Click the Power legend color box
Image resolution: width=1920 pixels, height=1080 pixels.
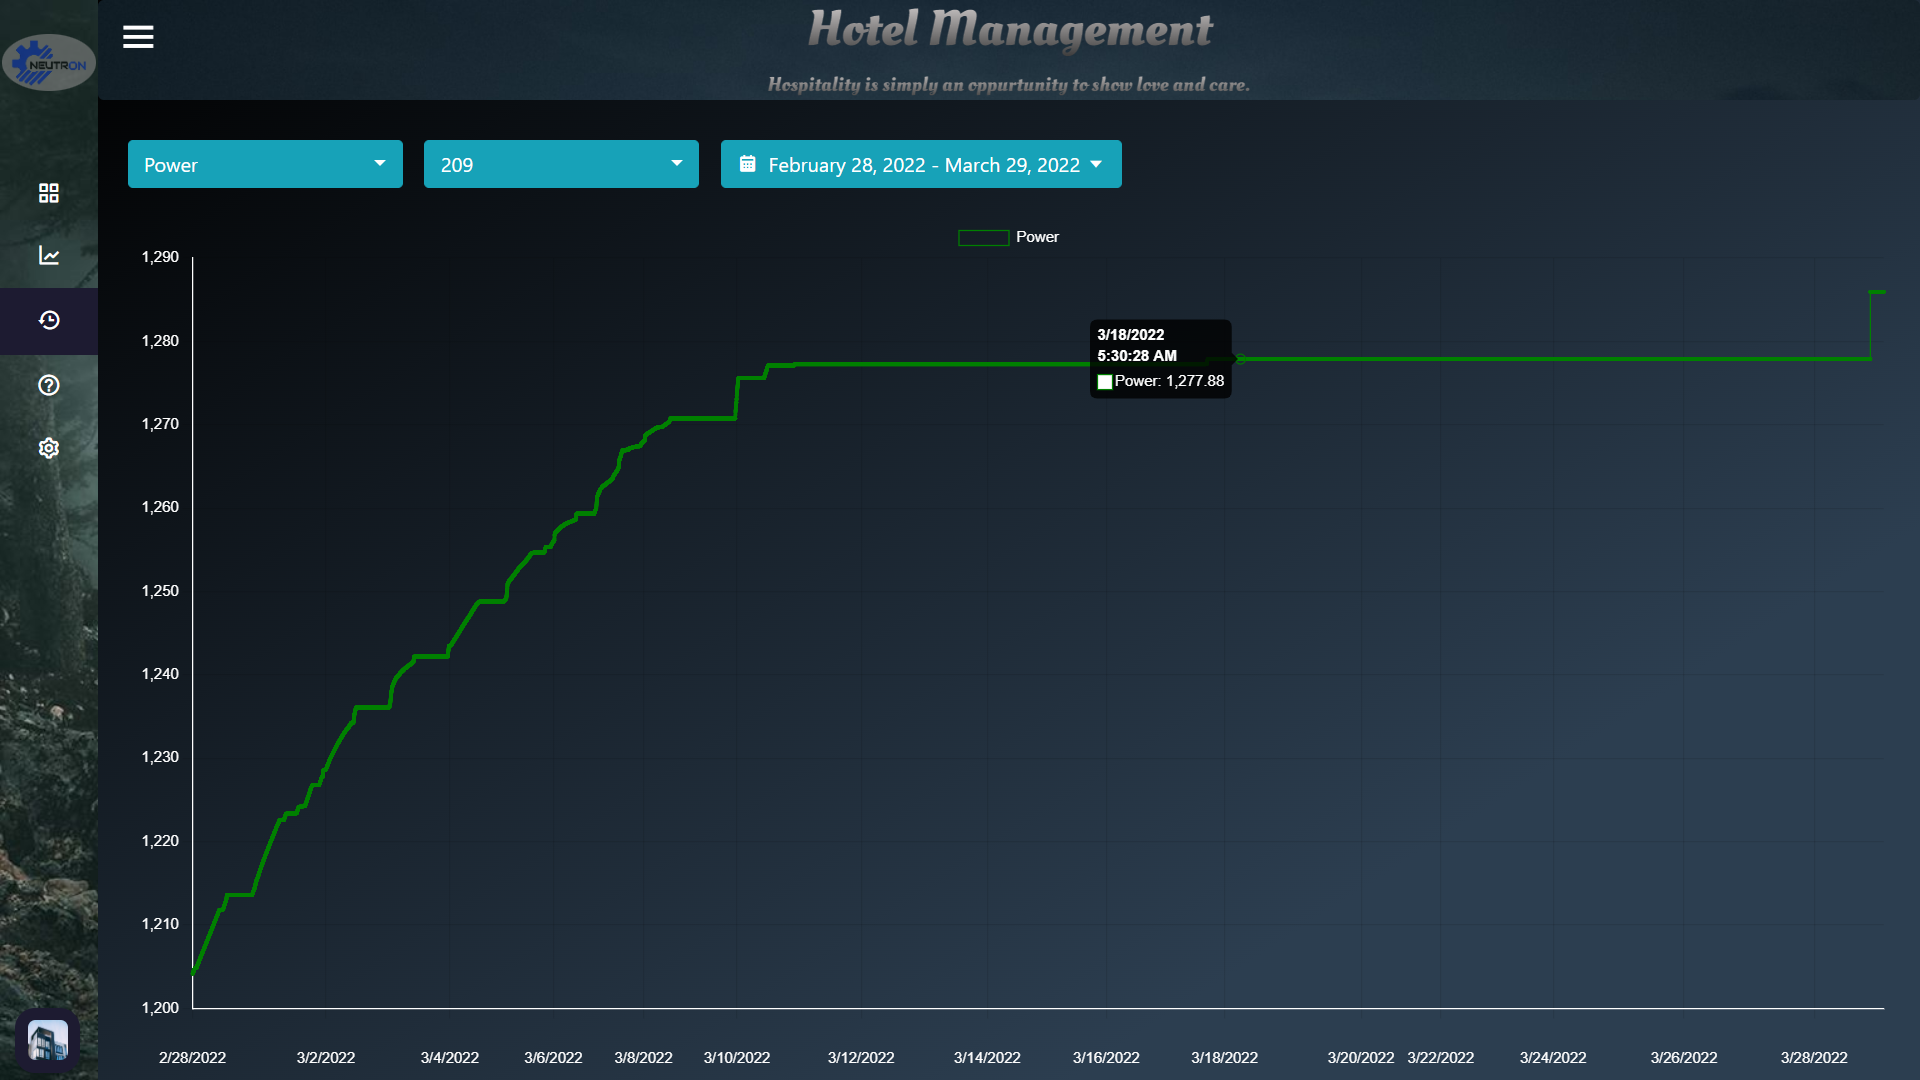coord(983,238)
